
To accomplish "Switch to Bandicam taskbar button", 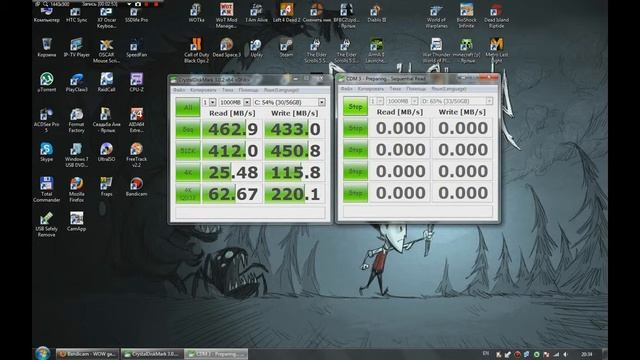I will (87, 354).
